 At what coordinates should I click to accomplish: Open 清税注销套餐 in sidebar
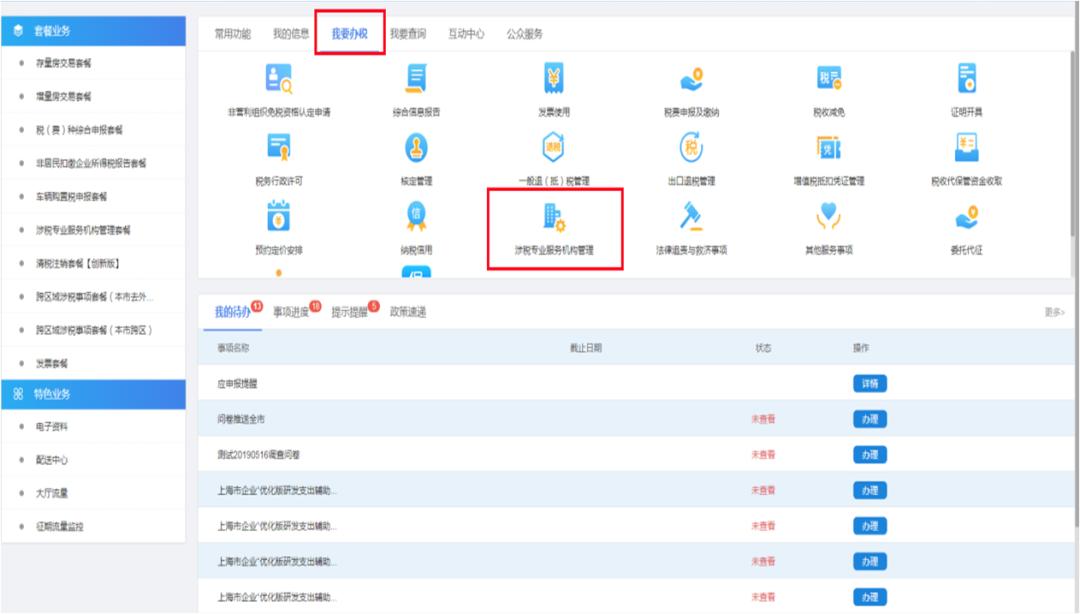pos(91,264)
